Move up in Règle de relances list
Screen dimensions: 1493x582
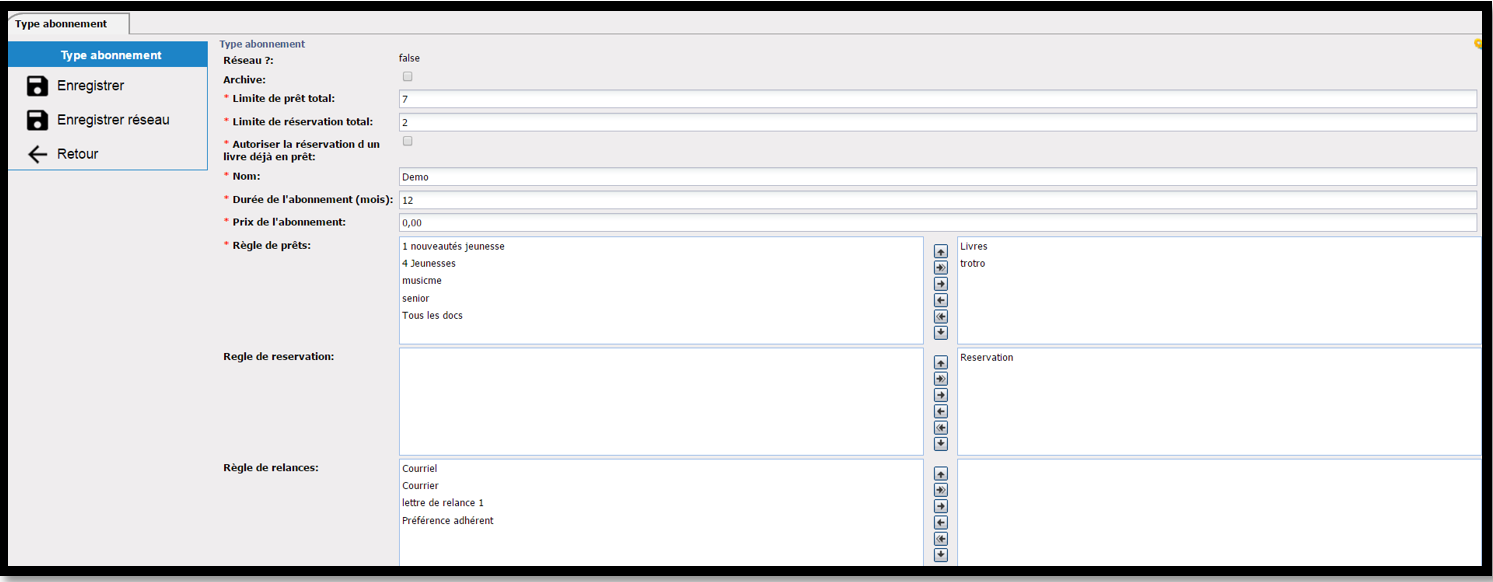click(940, 474)
